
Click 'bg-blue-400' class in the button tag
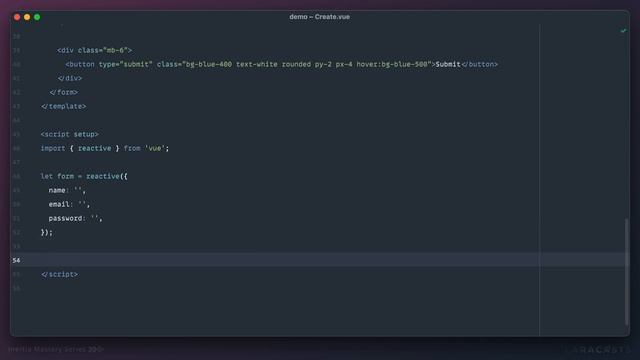[209, 64]
